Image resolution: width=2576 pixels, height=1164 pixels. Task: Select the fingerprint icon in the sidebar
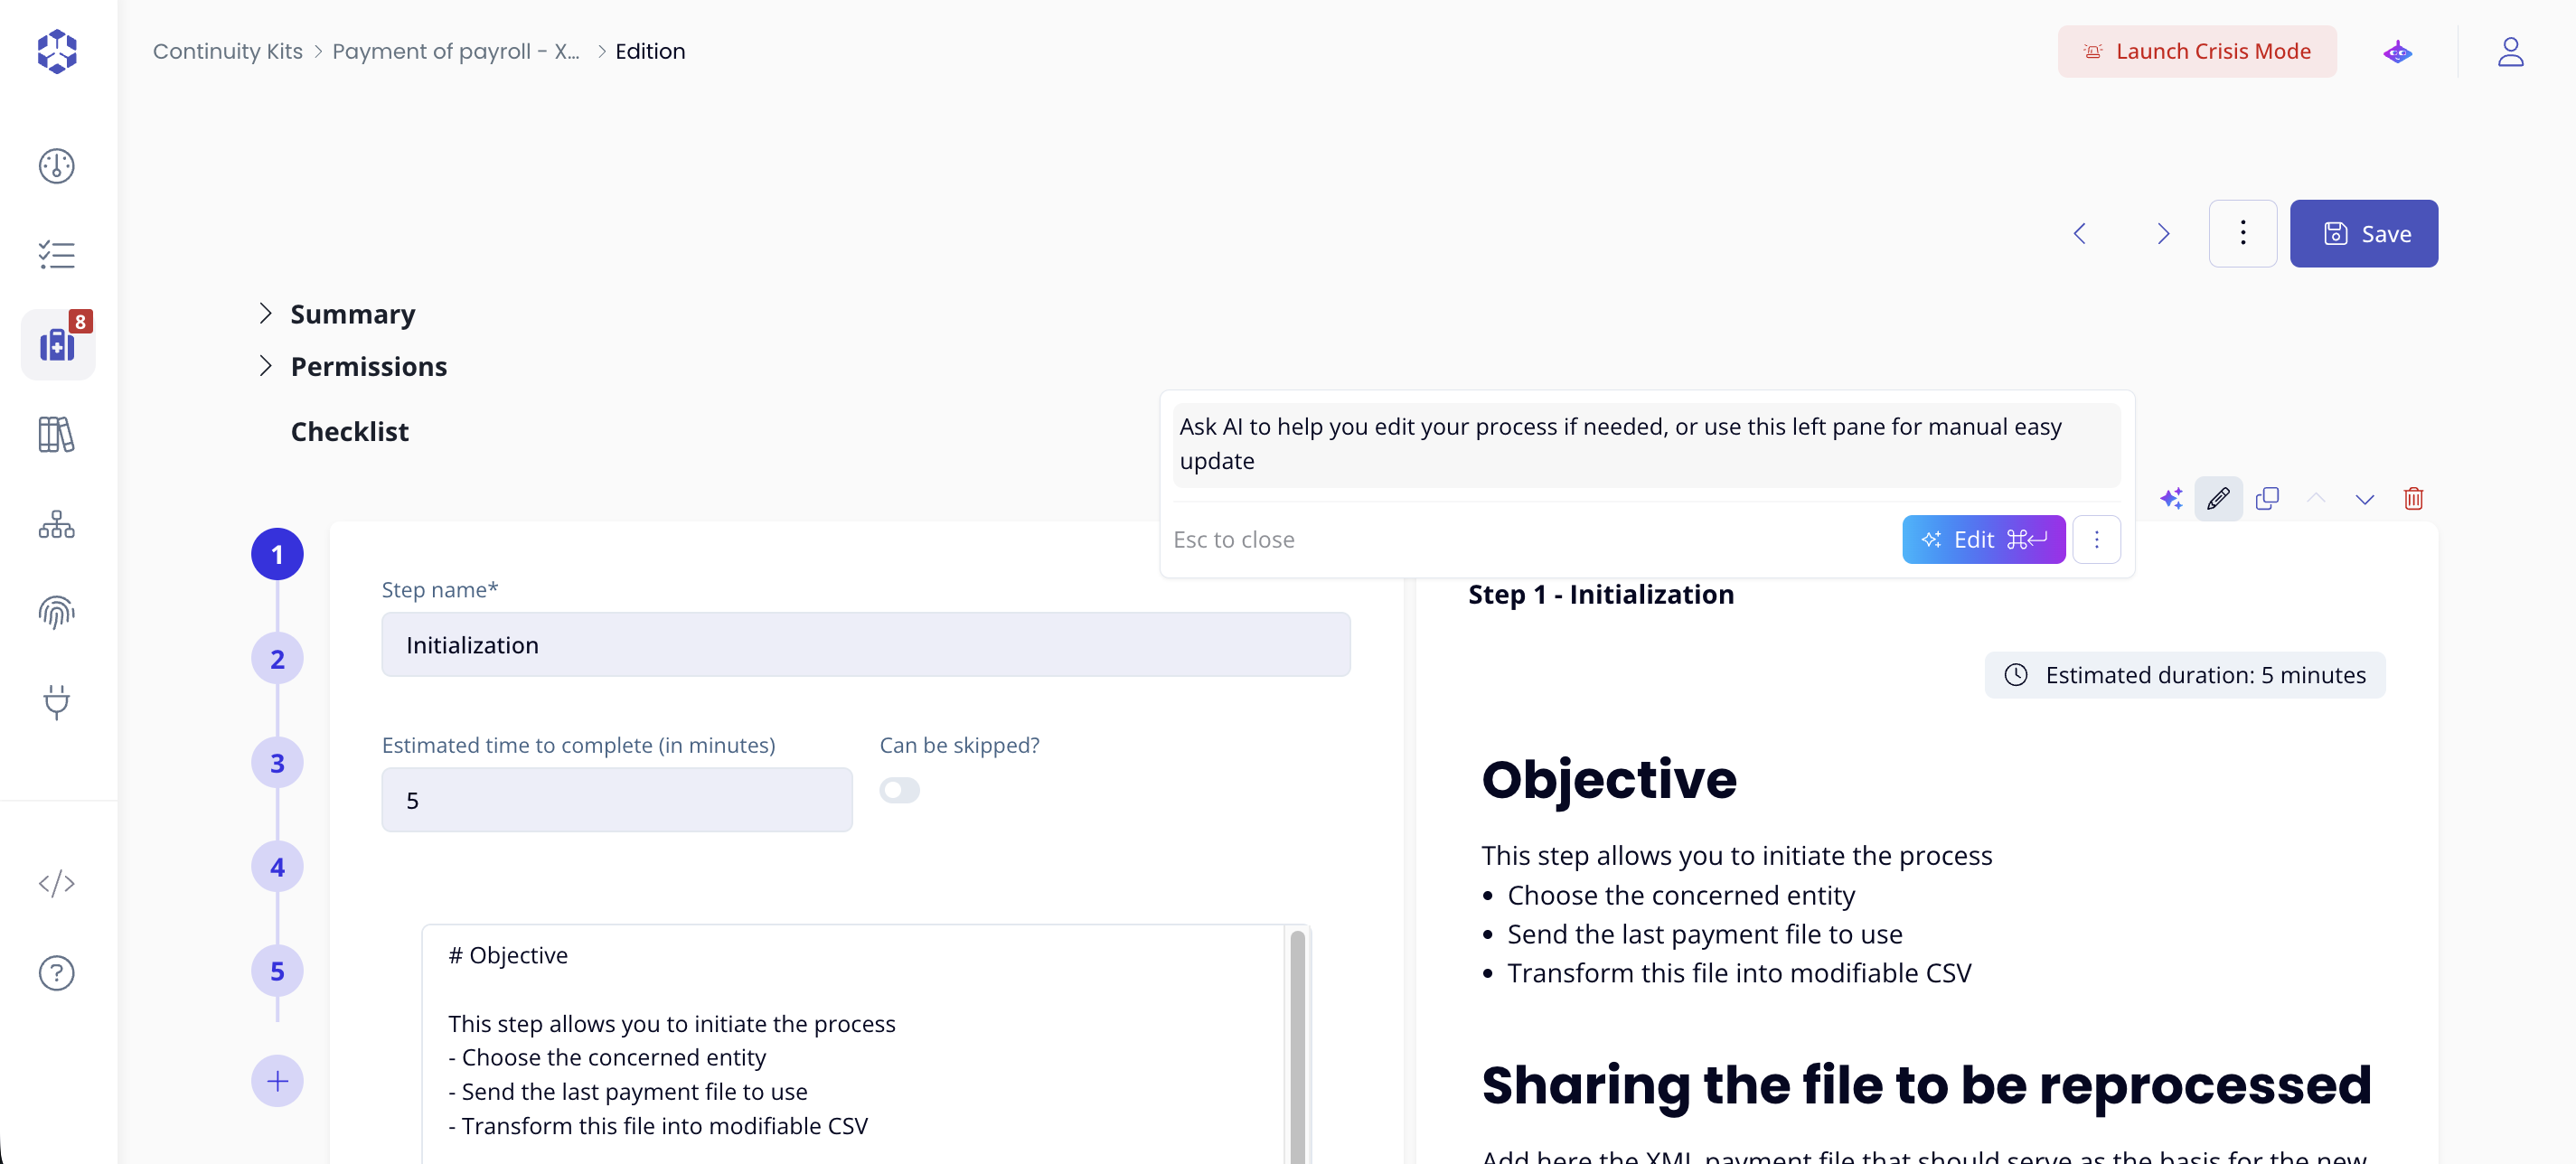point(56,613)
